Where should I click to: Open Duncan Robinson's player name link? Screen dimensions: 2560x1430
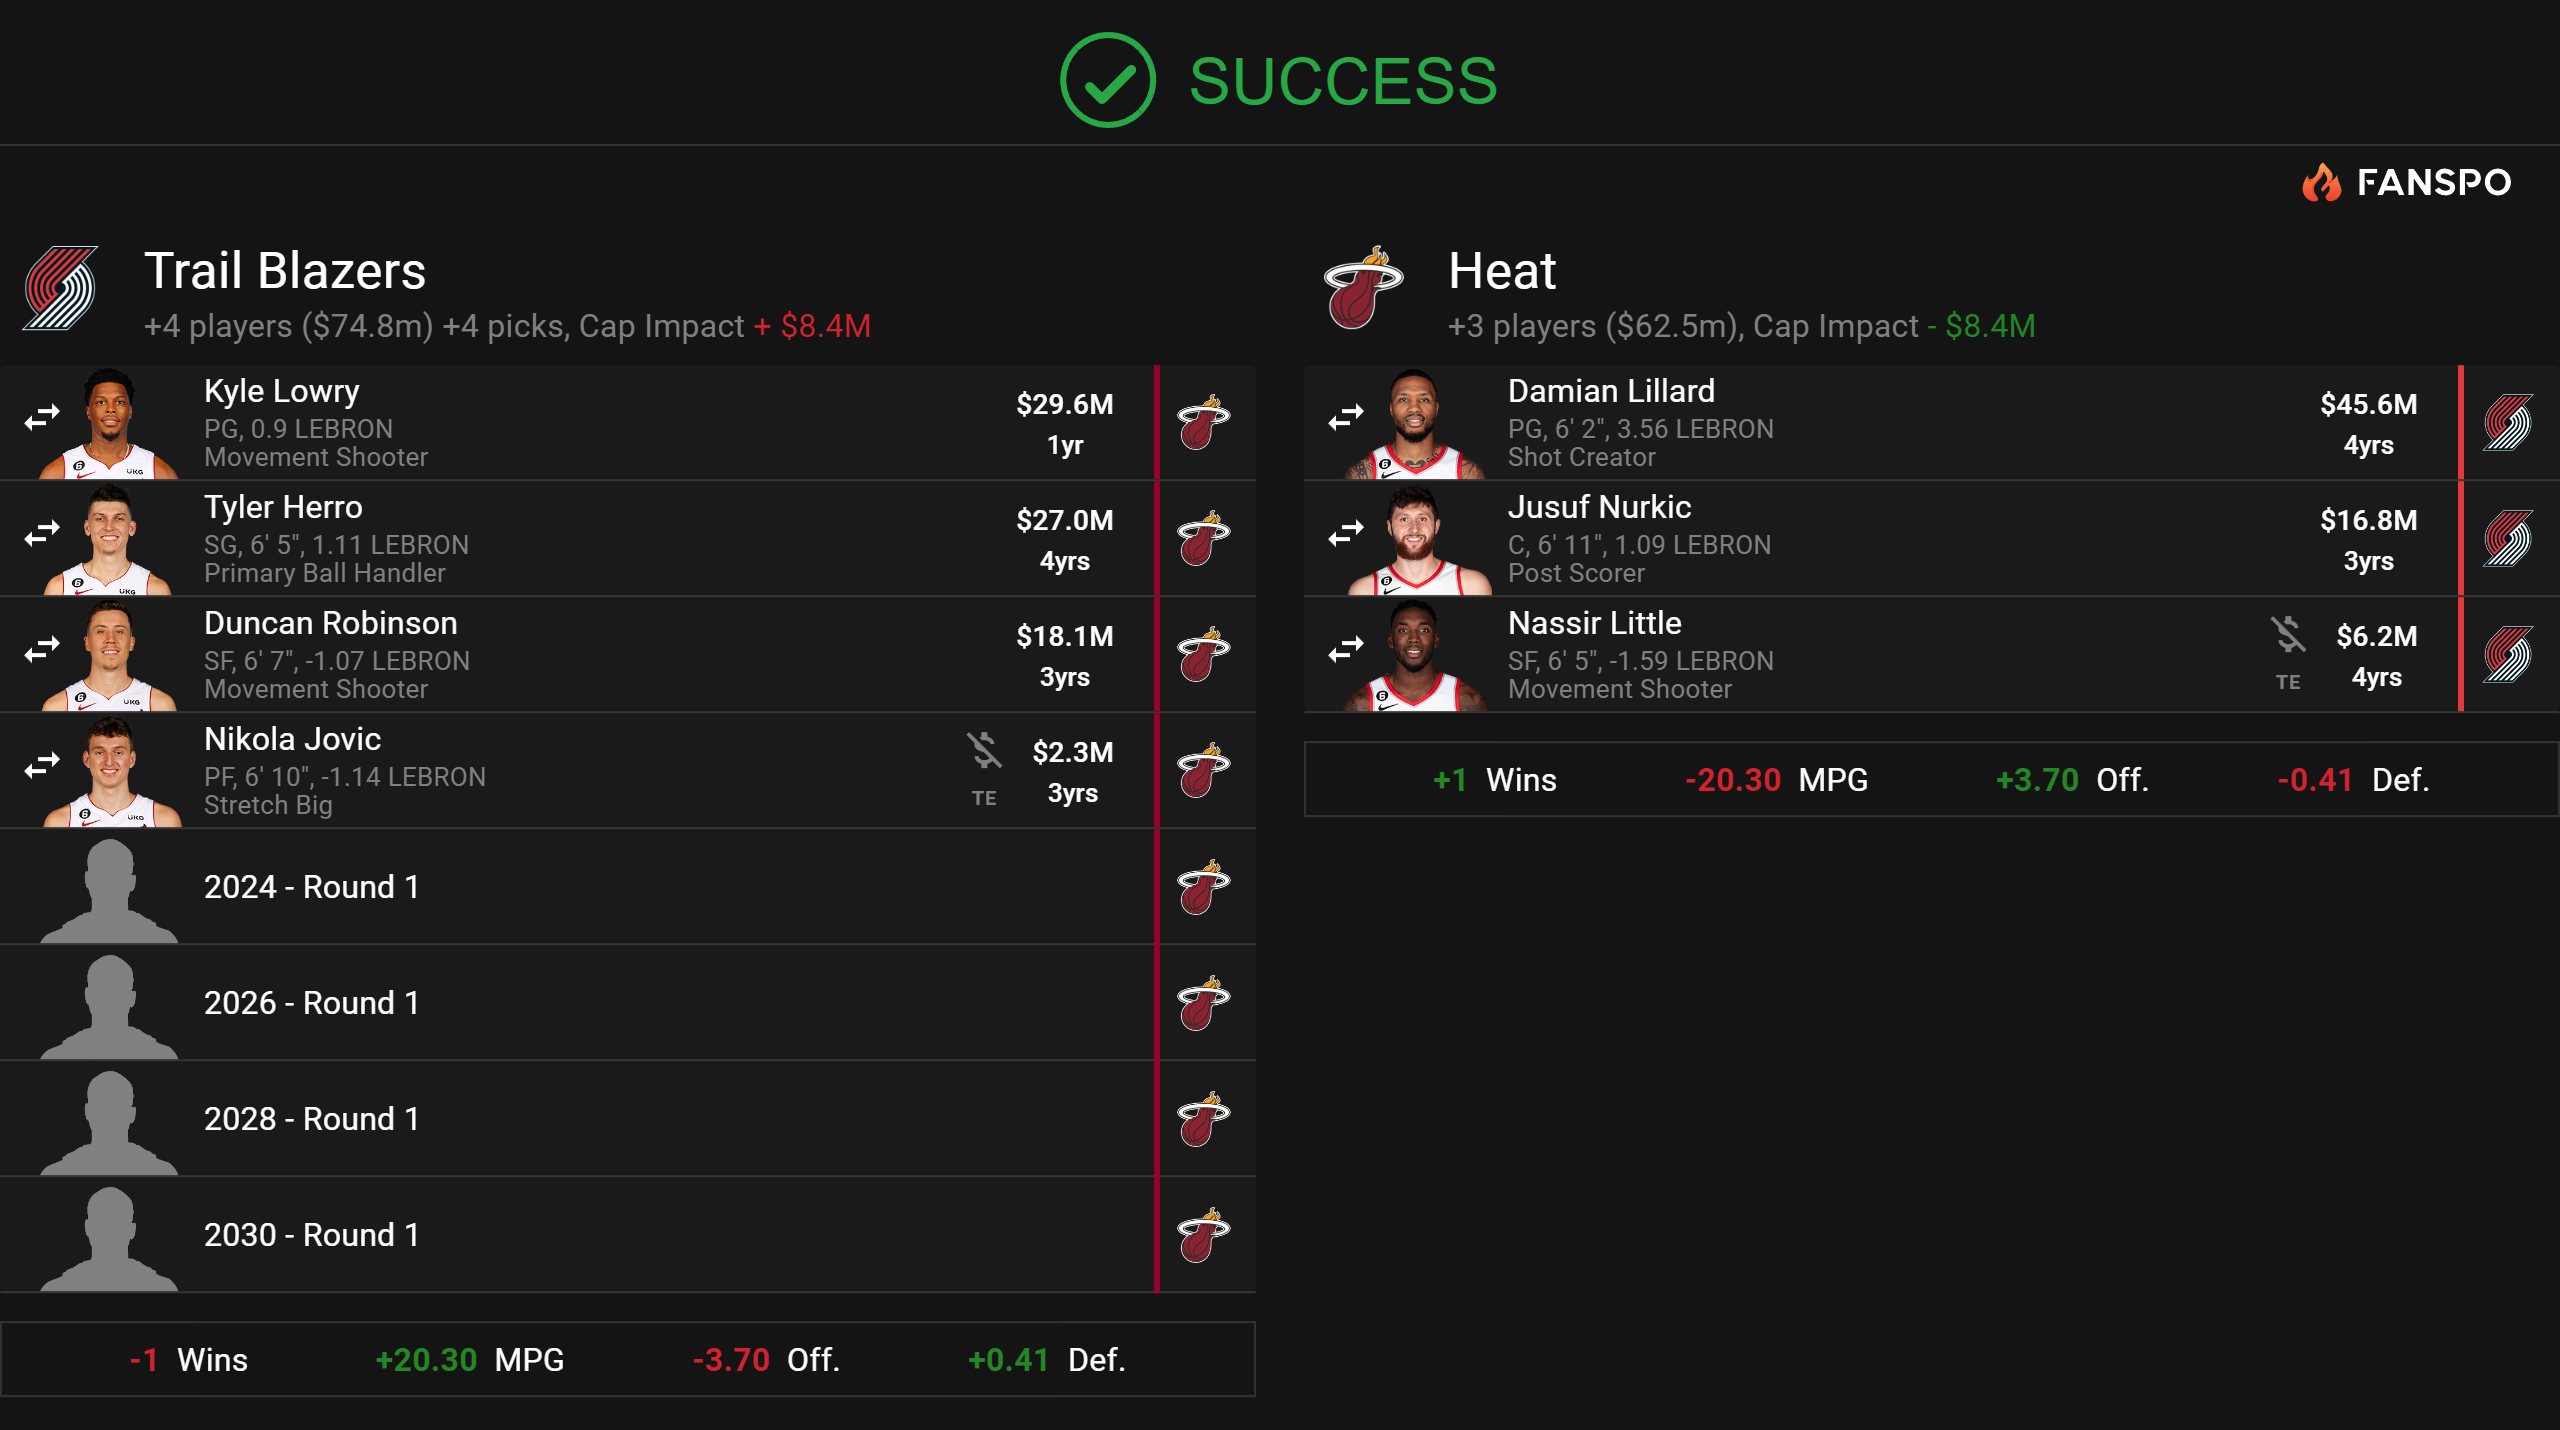click(x=330, y=623)
